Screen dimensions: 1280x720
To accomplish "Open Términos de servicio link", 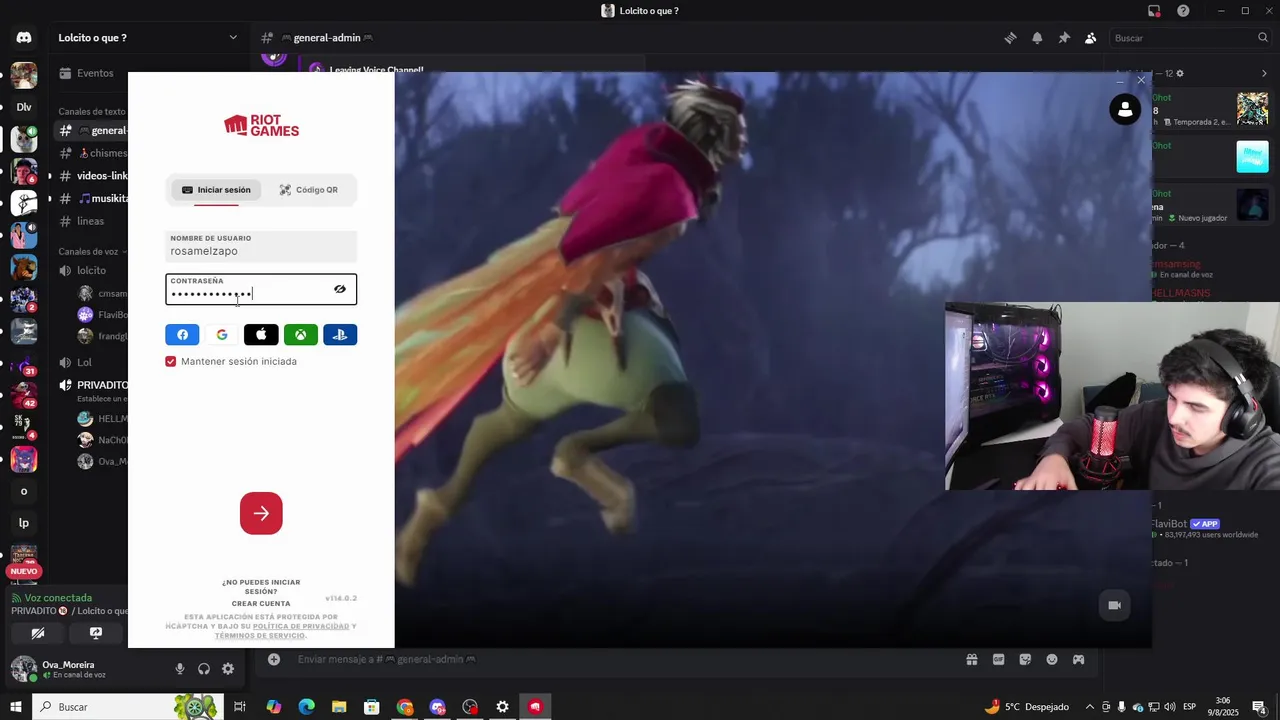I will (259, 636).
